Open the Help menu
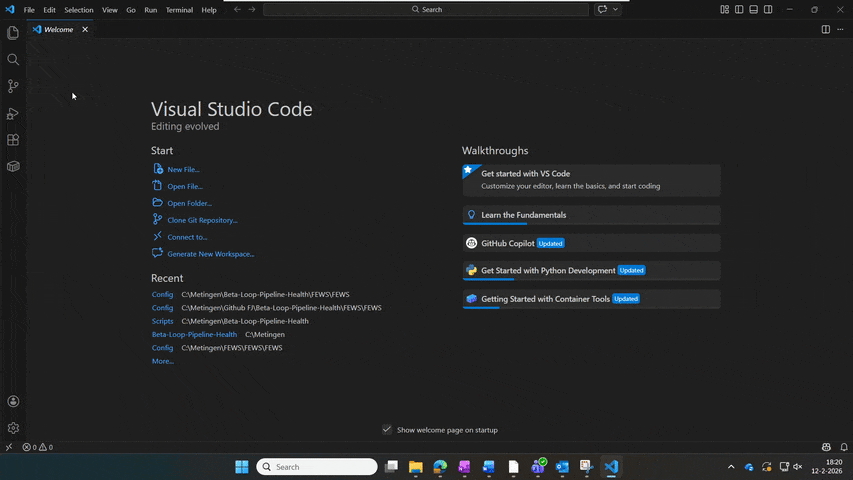The height and width of the screenshot is (480, 853). [x=209, y=10]
